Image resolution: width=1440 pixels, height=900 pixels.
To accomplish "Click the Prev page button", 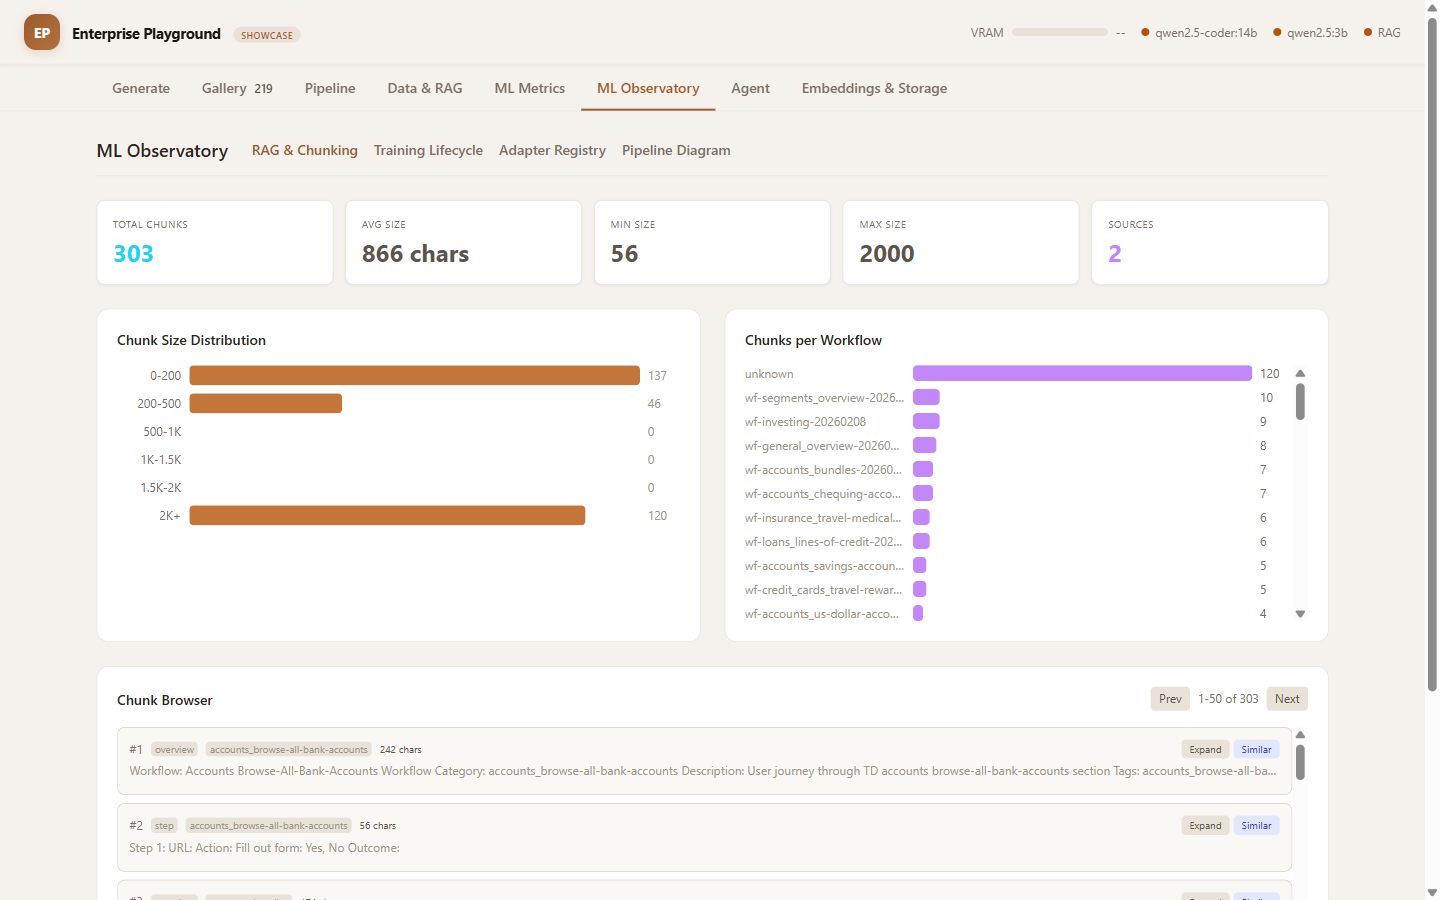I will click(x=1170, y=699).
